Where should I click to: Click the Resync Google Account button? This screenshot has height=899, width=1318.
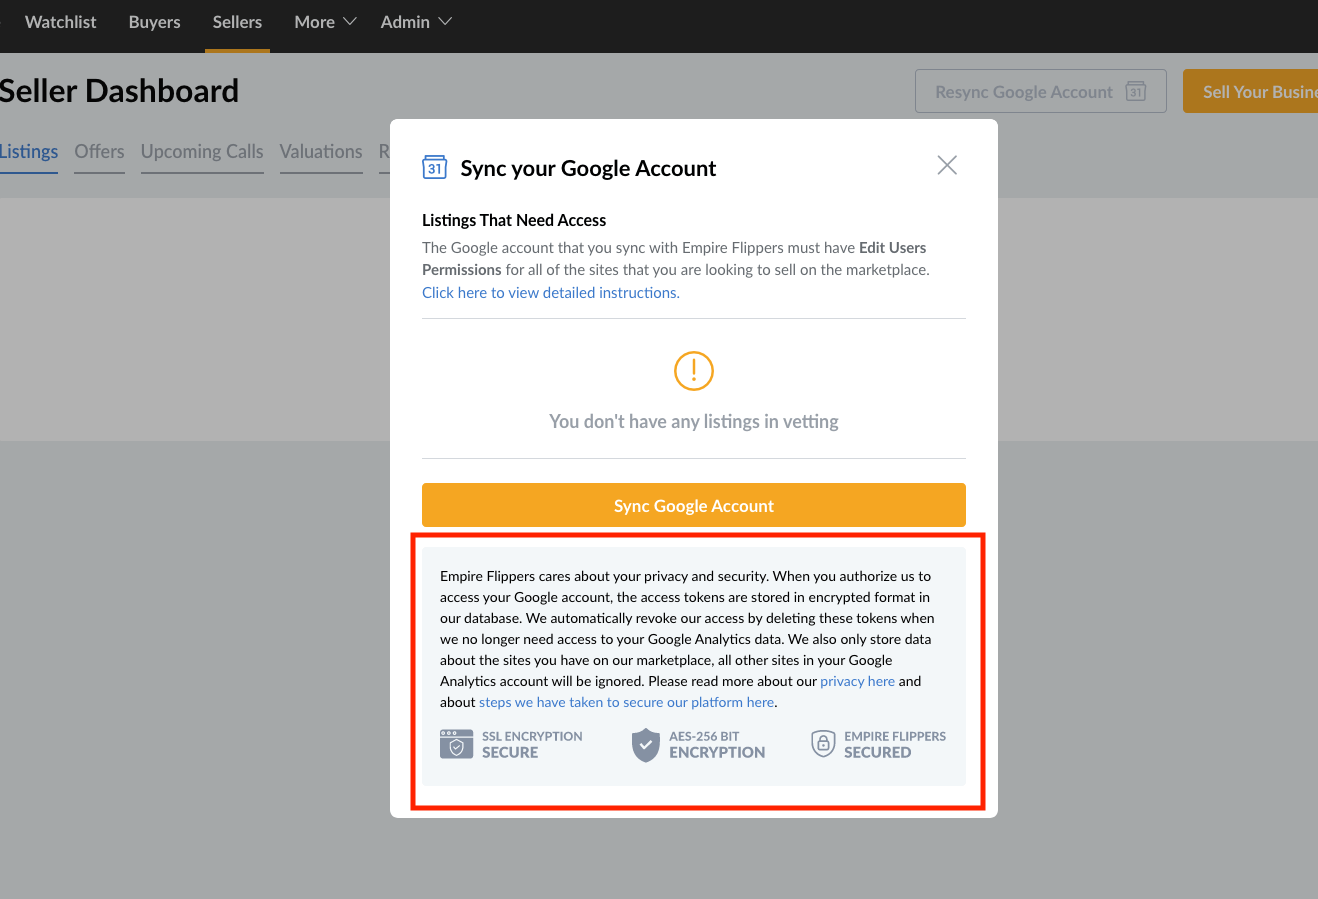(x=1041, y=91)
